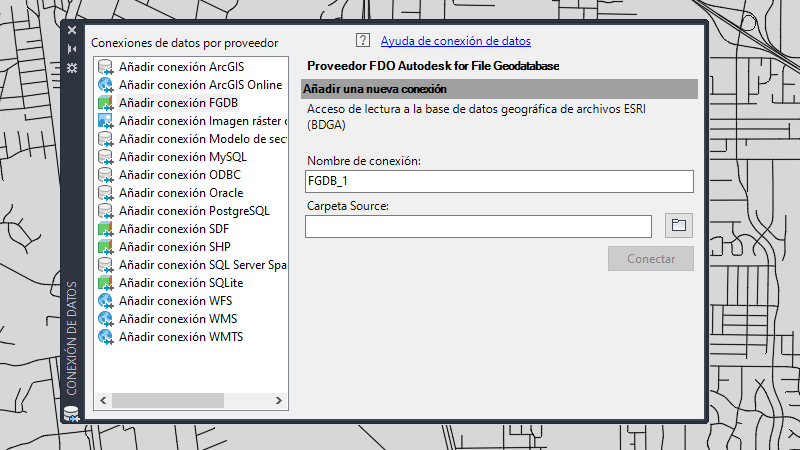
Task: Select Añadir conexión ArcGIS Online
Action: coord(201,85)
